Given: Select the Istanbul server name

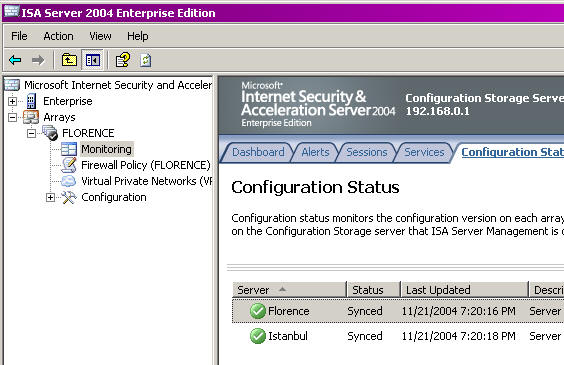Looking at the screenshot, I should tap(288, 336).
